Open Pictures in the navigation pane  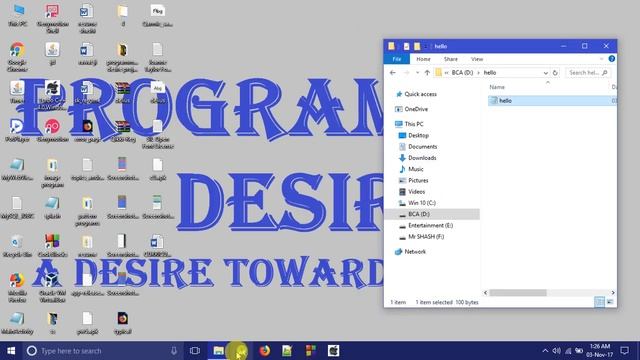pos(418,180)
